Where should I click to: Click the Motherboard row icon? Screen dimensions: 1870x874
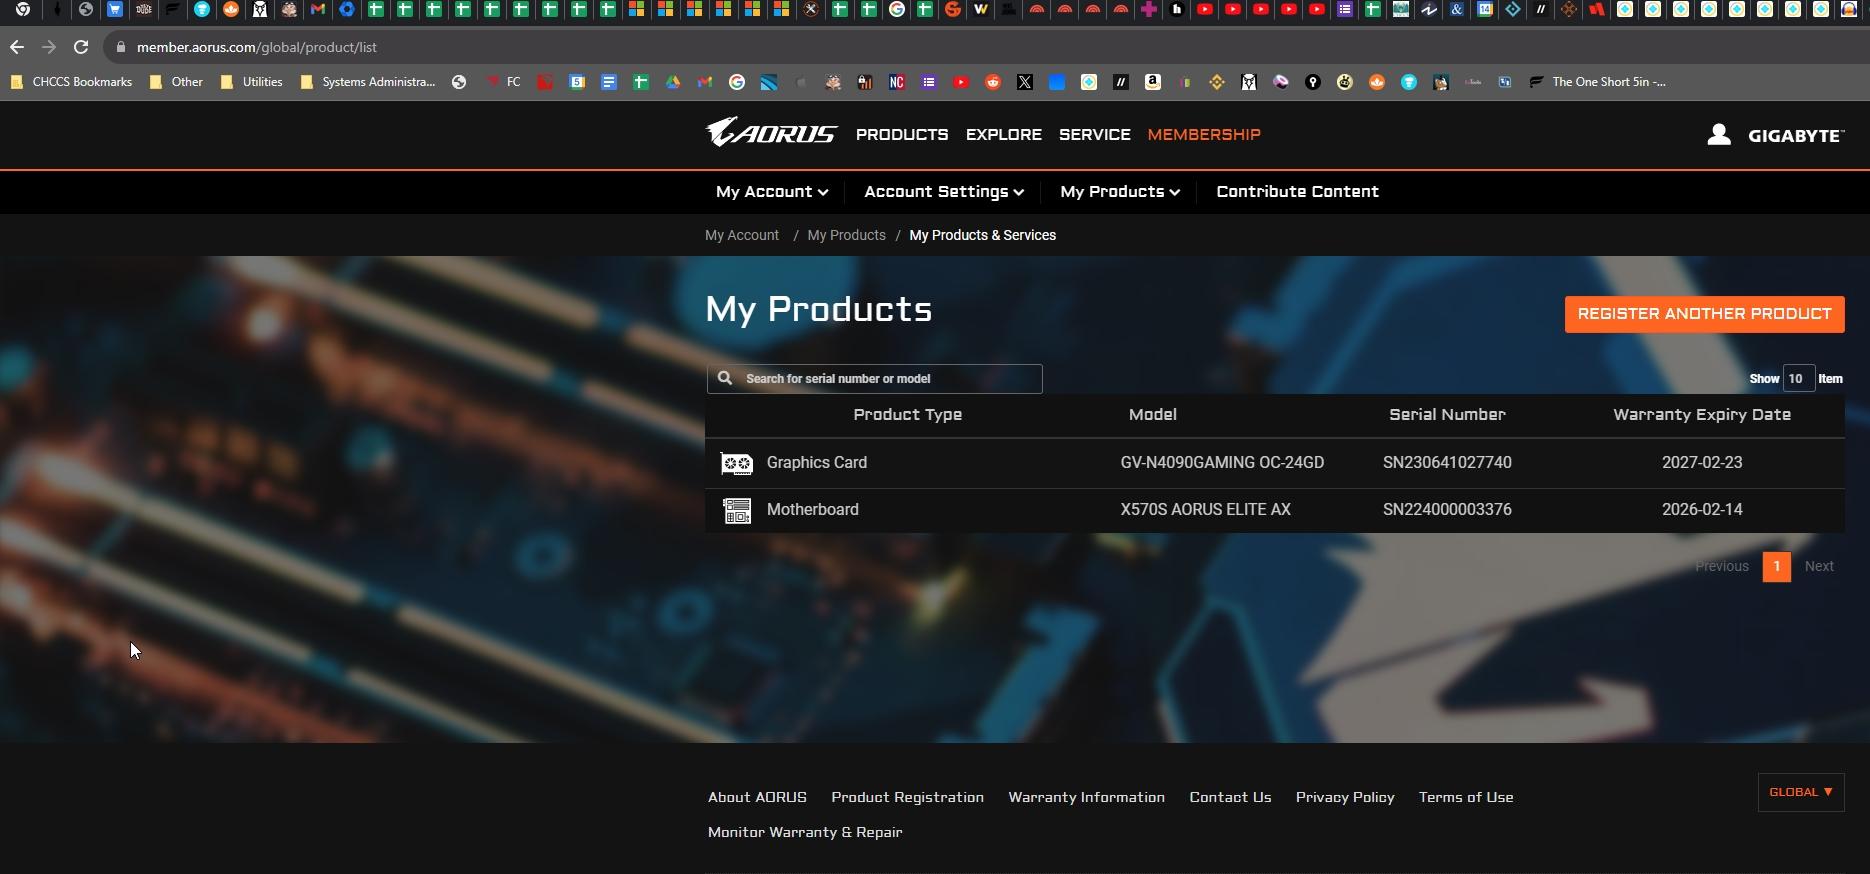(x=737, y=510)
